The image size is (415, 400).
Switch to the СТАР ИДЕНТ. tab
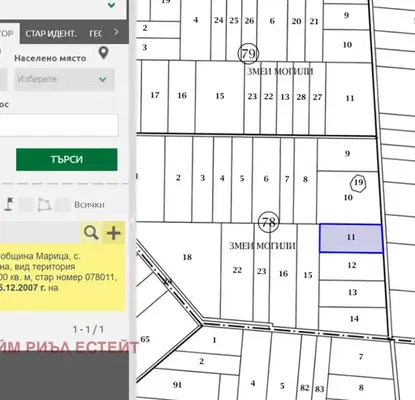tap(51, 34)
